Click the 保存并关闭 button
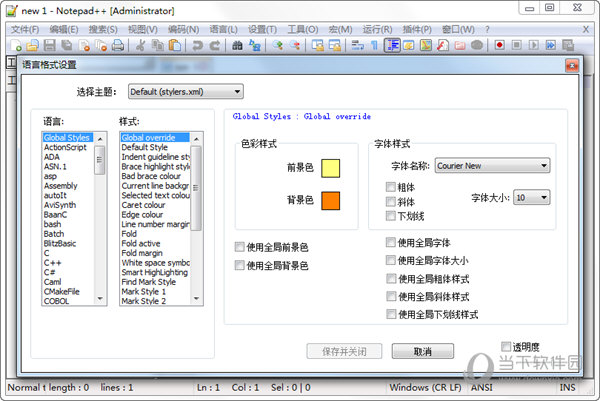Screen dimensions: 600x401 (x=344, y=351)
